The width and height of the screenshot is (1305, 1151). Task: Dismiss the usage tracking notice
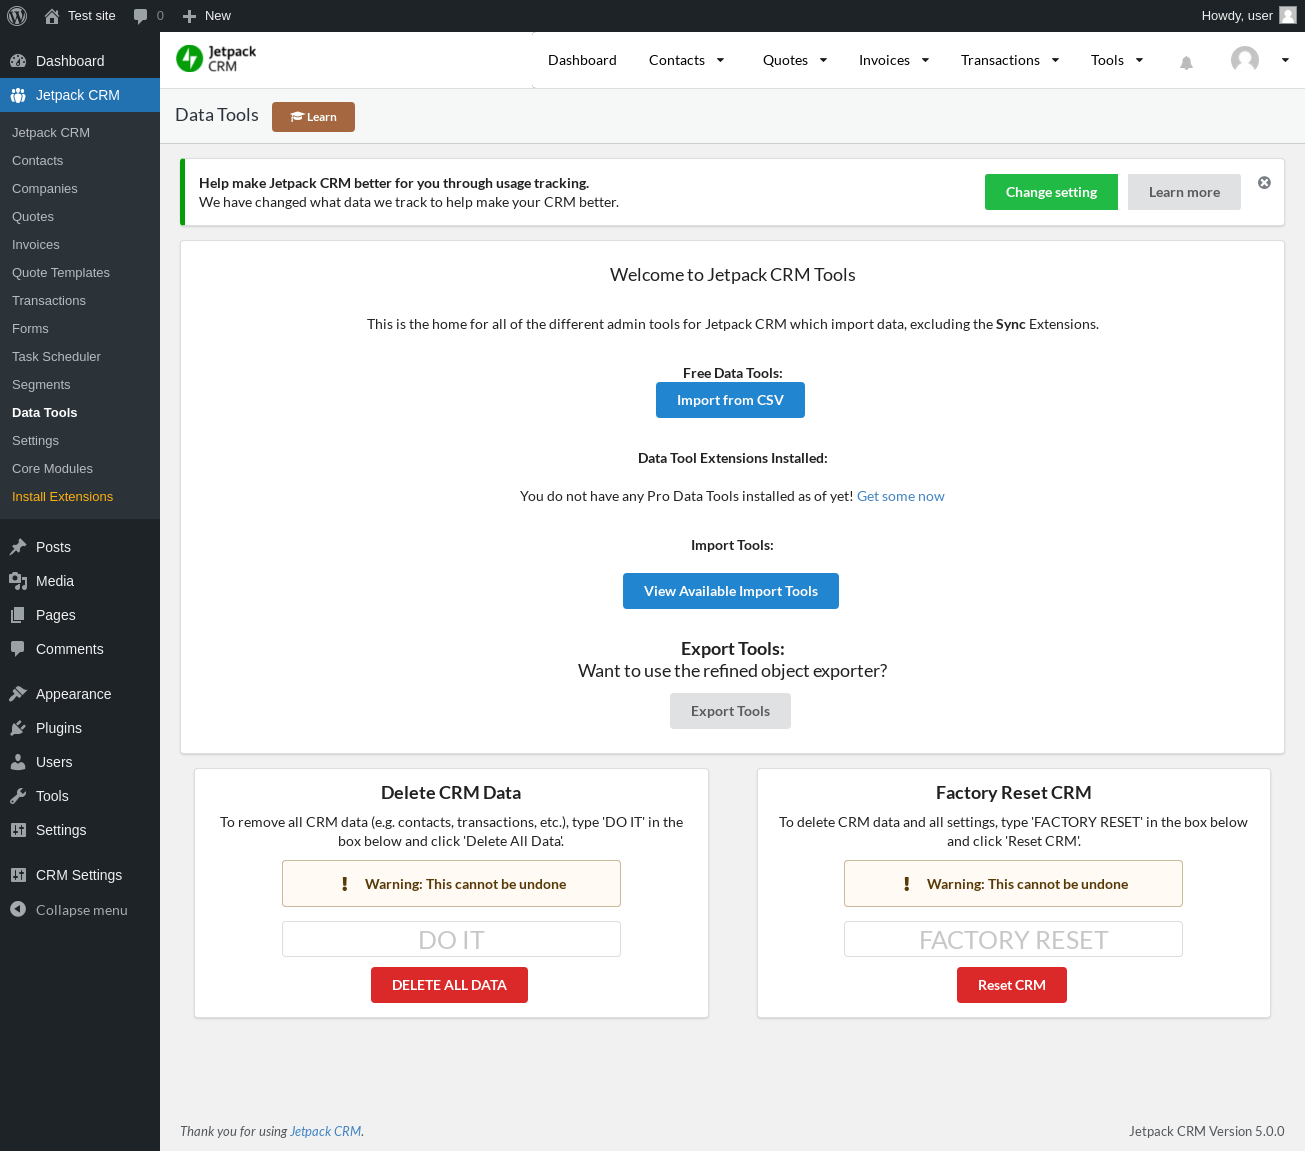[1264, 183]
